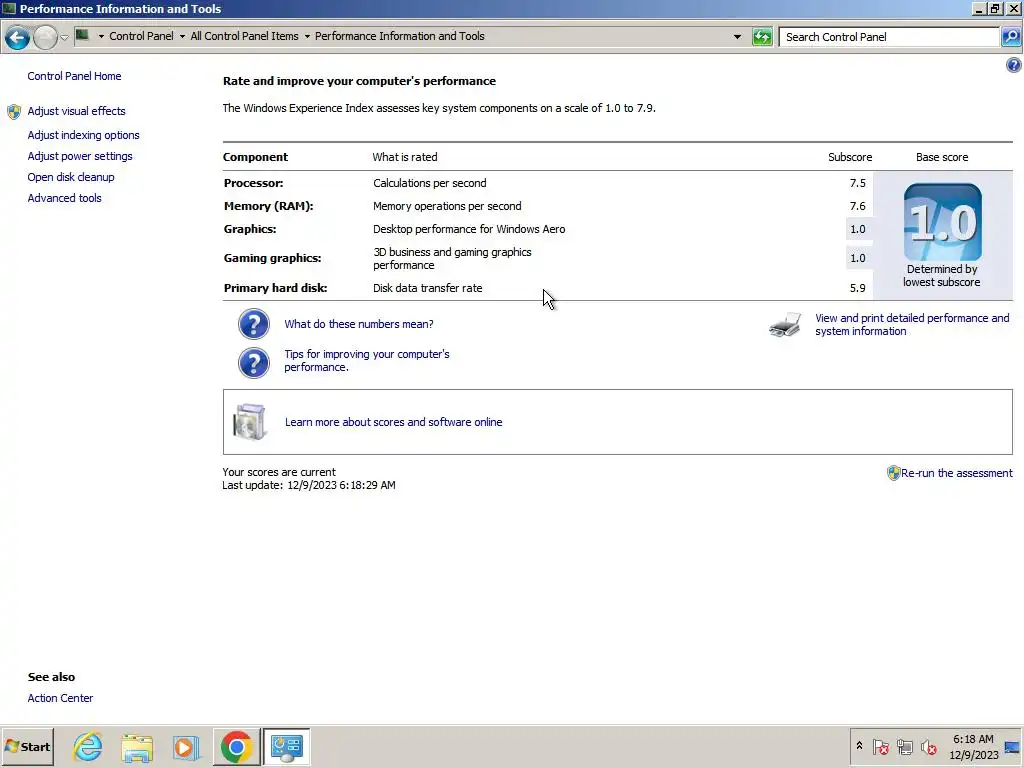Screen dimensions: 1024x768
Task: Select the Control Panel breadcrumb
Action: click(141, 37)
